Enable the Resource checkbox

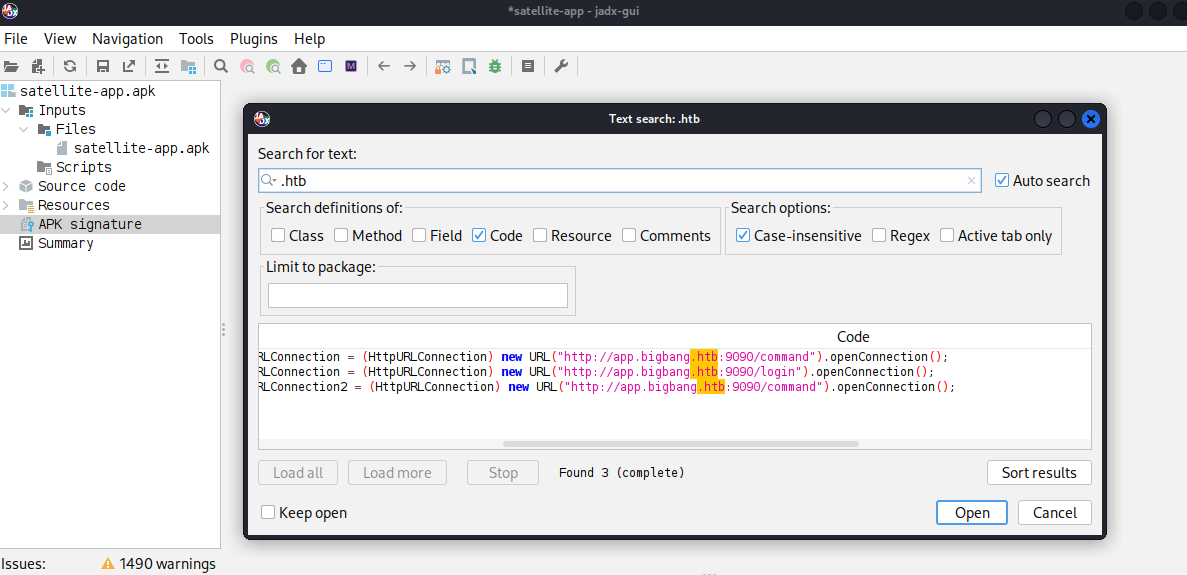[540, 235]
